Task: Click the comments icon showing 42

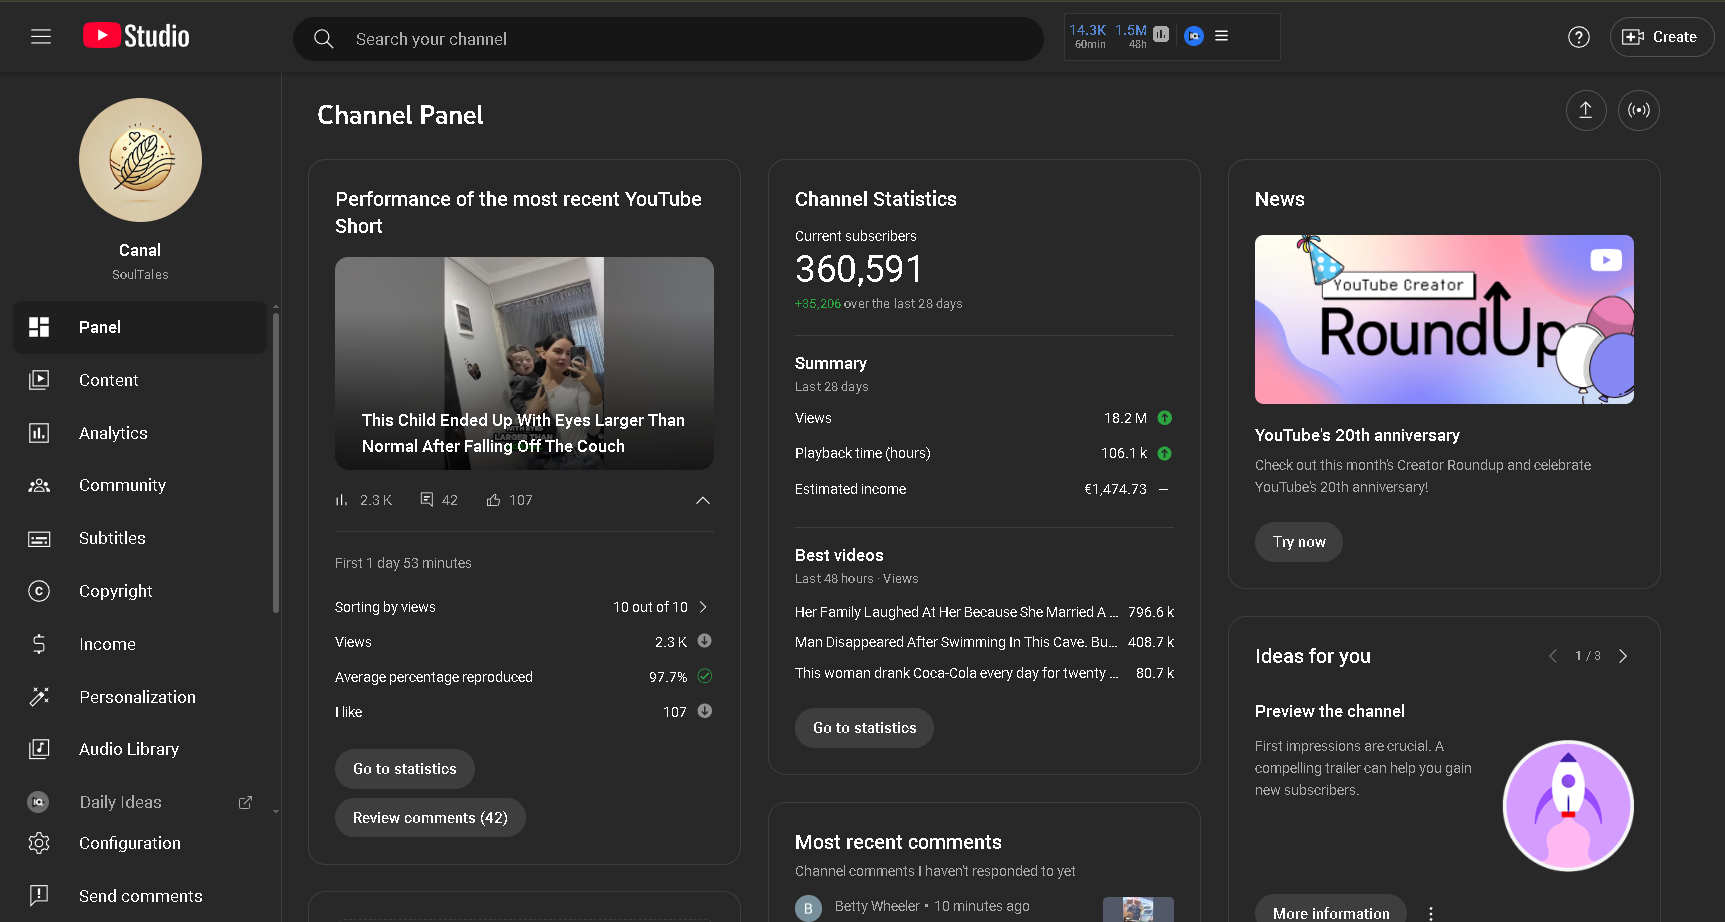Action: (x=427, y=499)
